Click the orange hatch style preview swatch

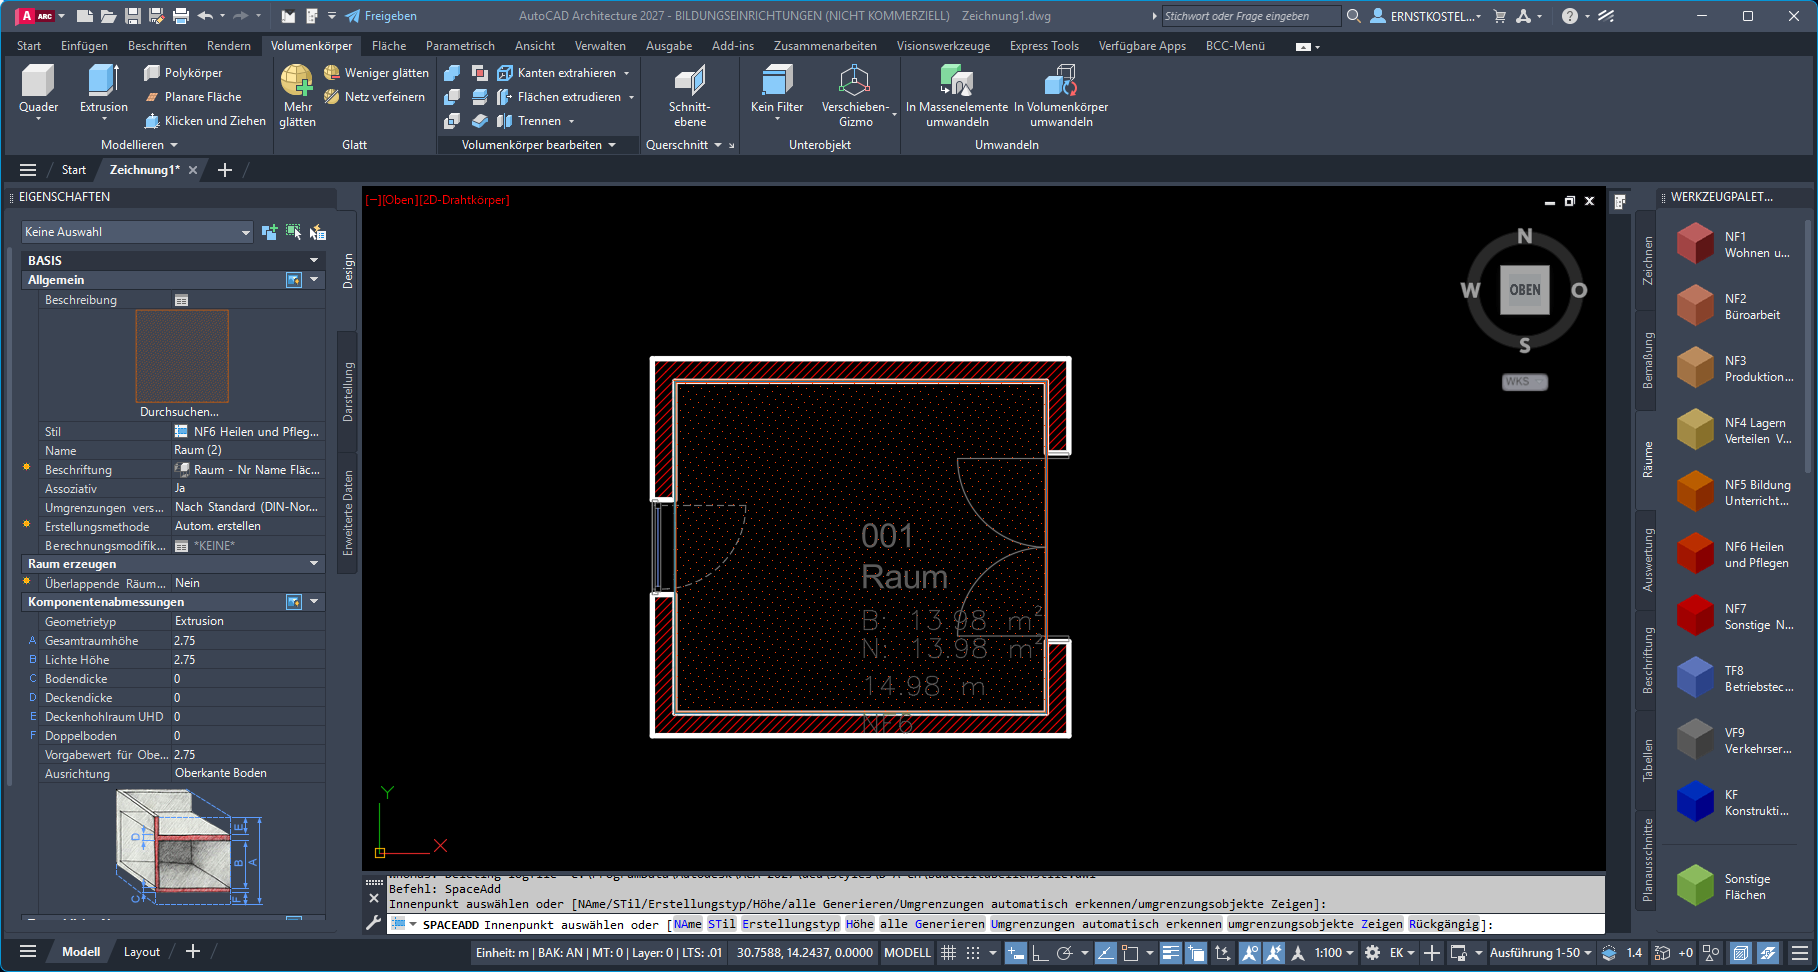coord(182,356)
